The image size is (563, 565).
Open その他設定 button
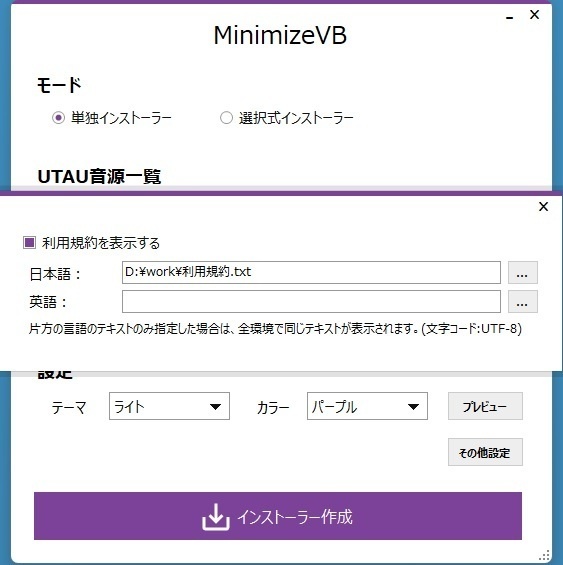click(x=485, y=452)
